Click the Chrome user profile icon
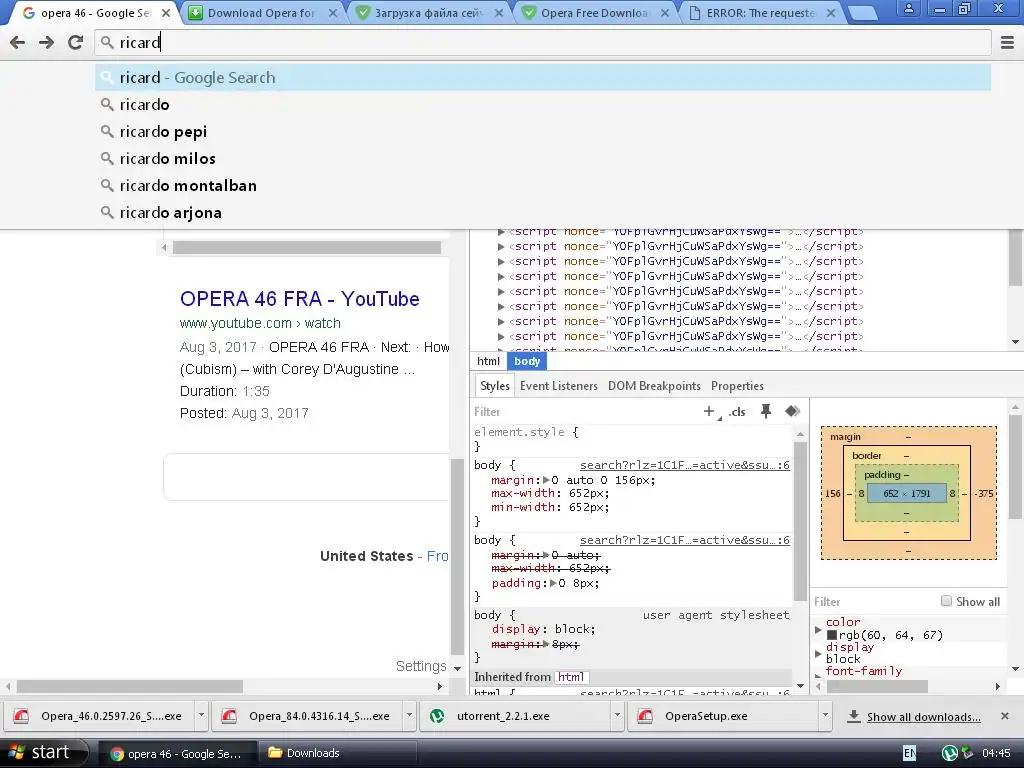This screenshot has height=768, width=1024. point(908,8)
